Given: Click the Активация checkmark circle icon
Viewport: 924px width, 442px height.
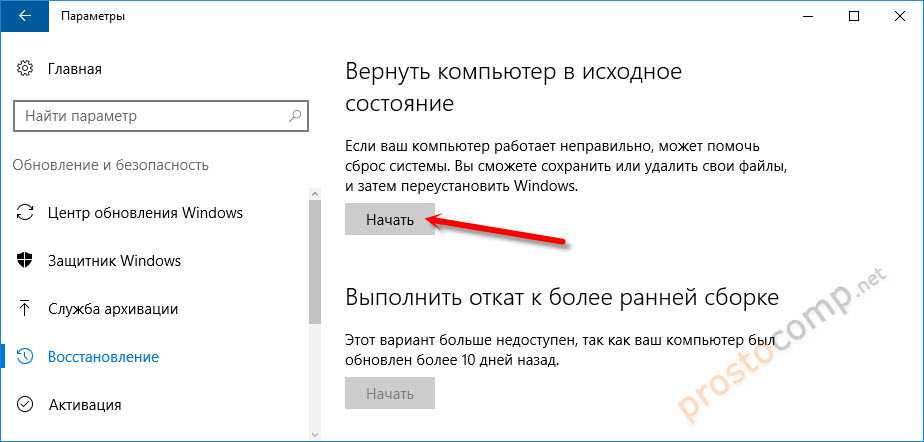Looking at the screenshot, I should 25,405.
